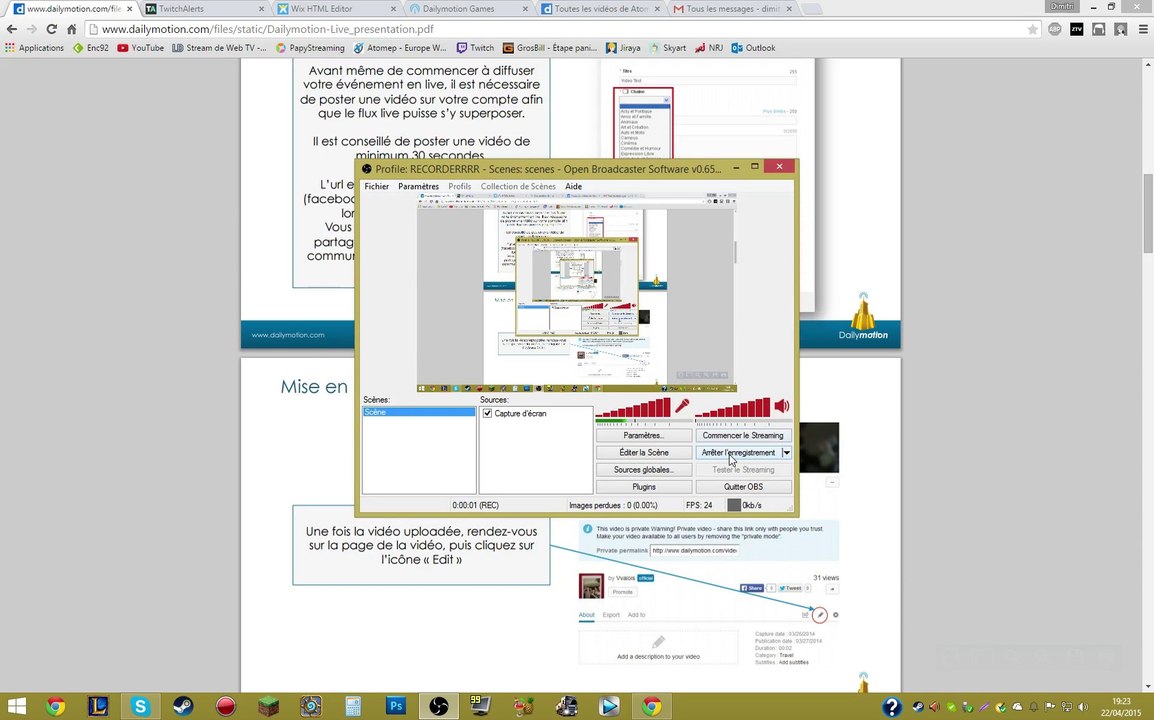Click the red record-circle taskbar icon
The image size is (1154, 720).
226,707
